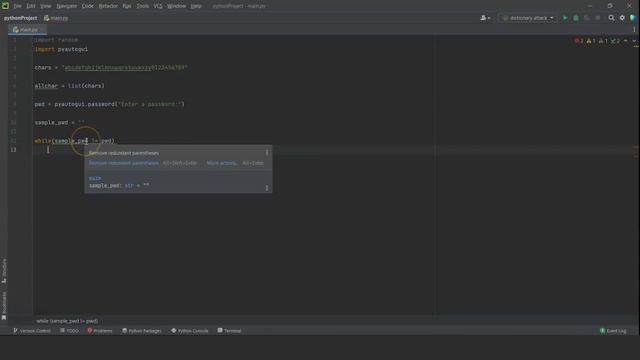Click the pyautogui.password call line
640x360 pixels.
109,104
